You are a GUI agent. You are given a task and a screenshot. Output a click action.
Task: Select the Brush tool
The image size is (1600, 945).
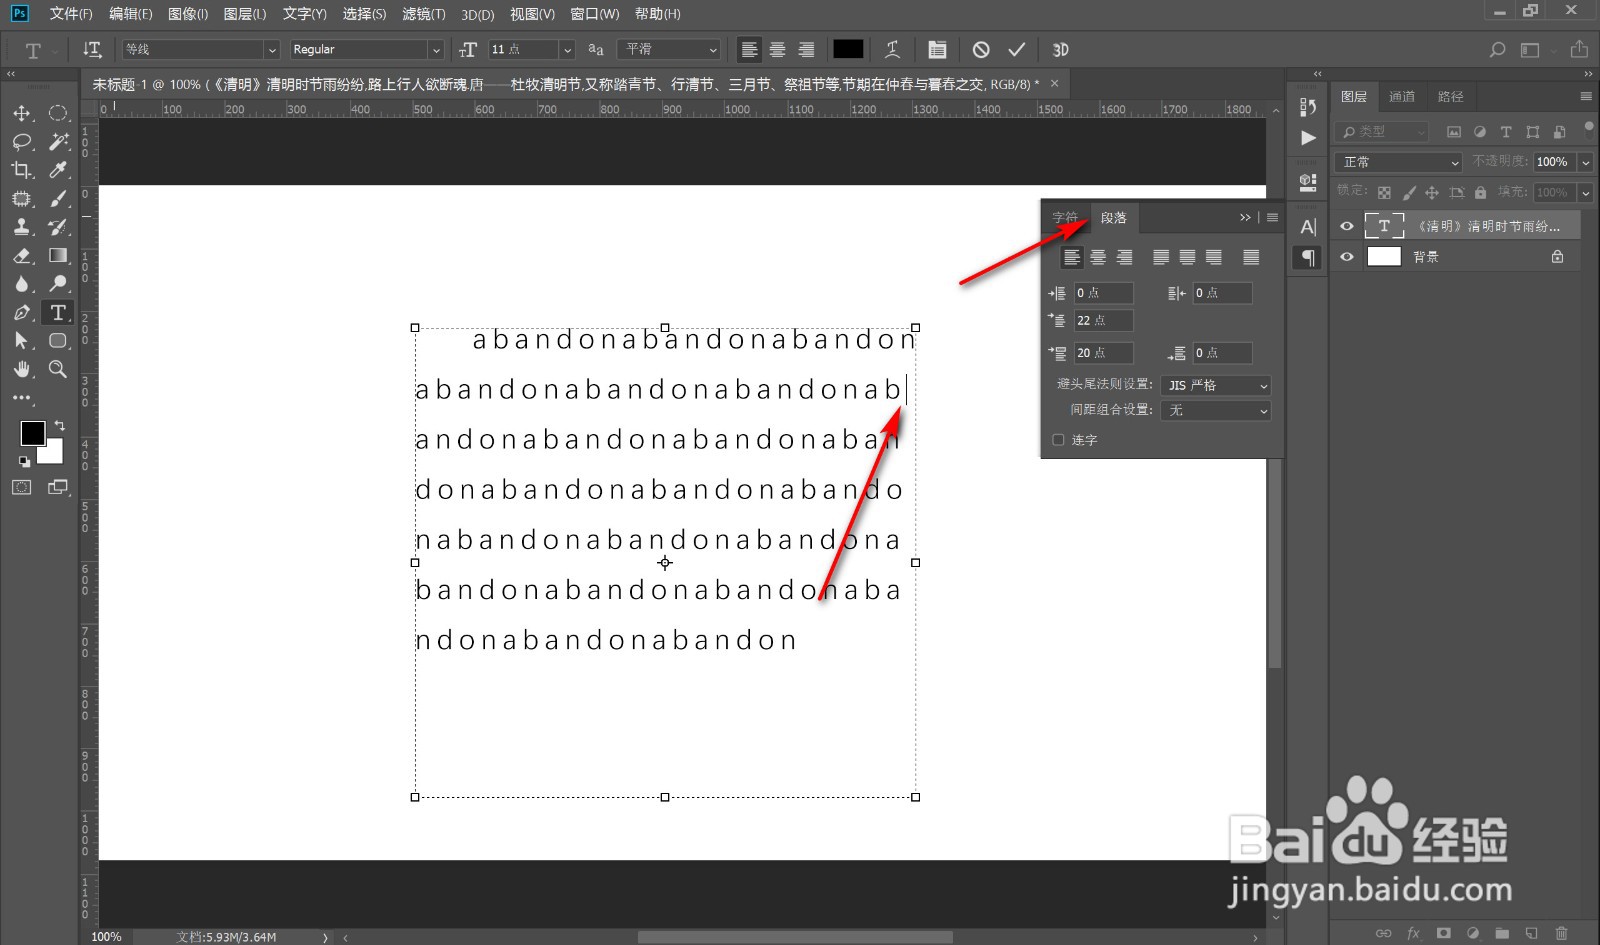click(x=58, y=199)
